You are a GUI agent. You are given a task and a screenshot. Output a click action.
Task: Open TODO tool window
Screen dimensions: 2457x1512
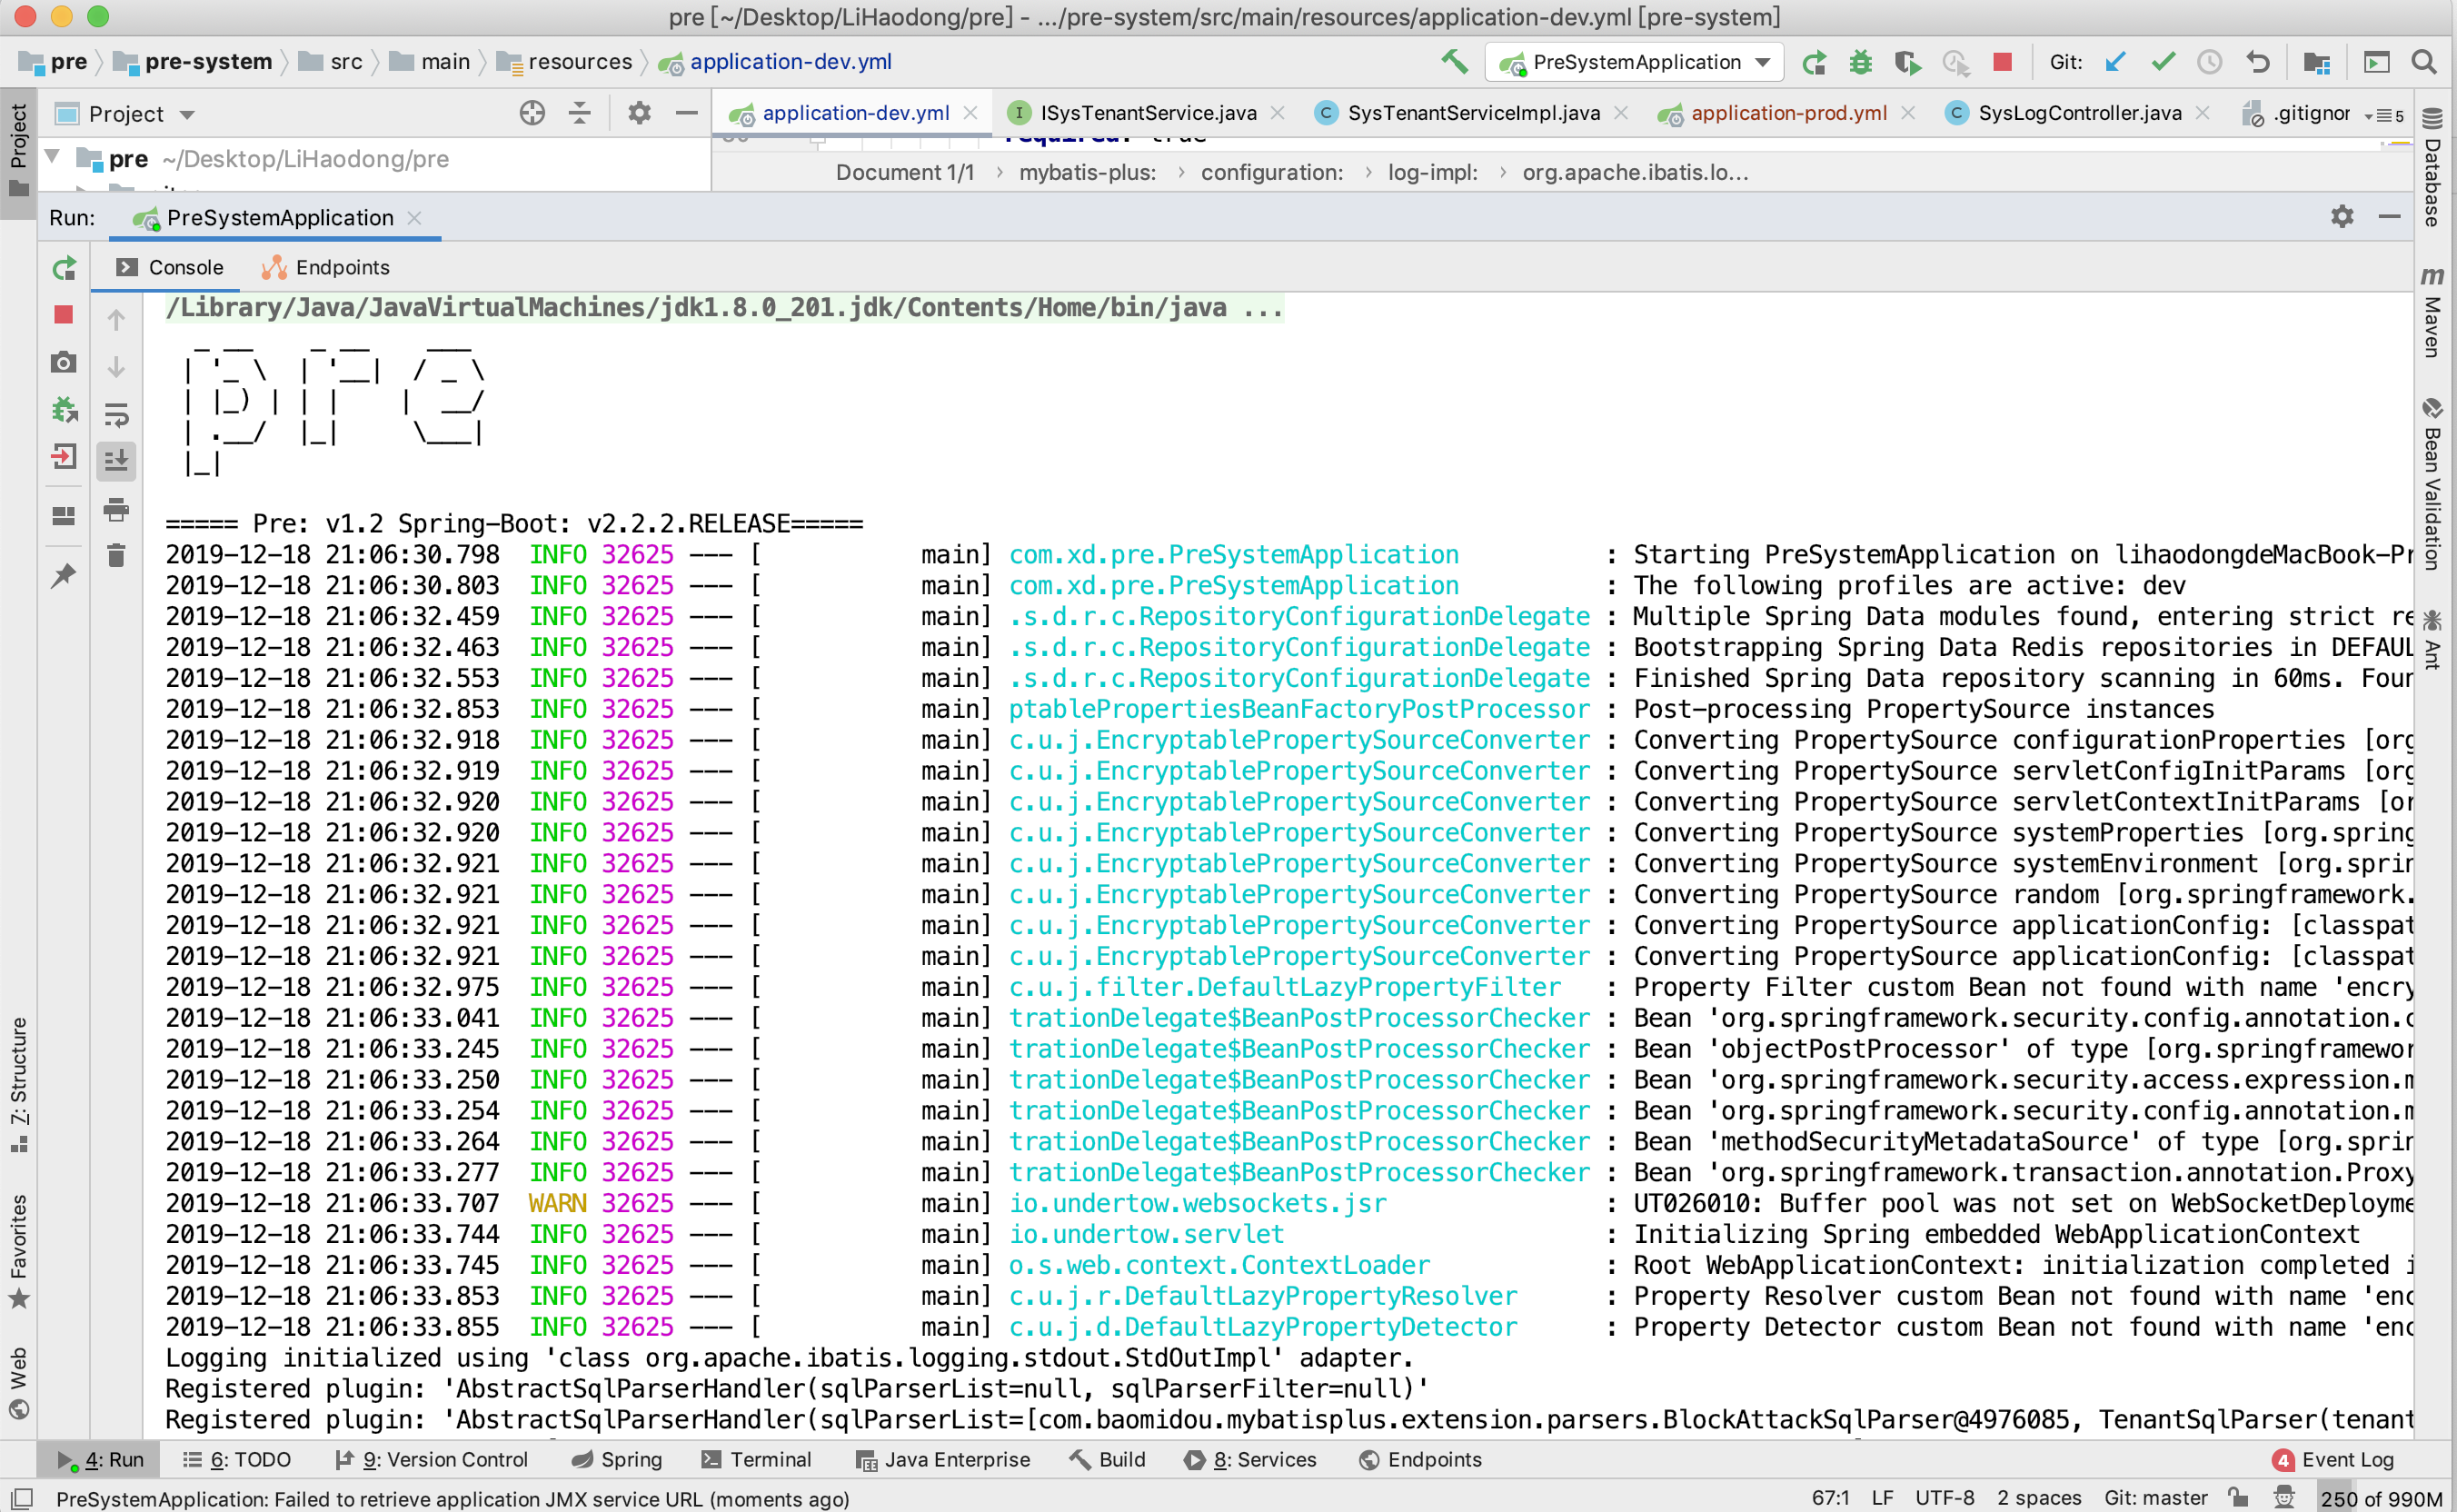coord(237,1459)
